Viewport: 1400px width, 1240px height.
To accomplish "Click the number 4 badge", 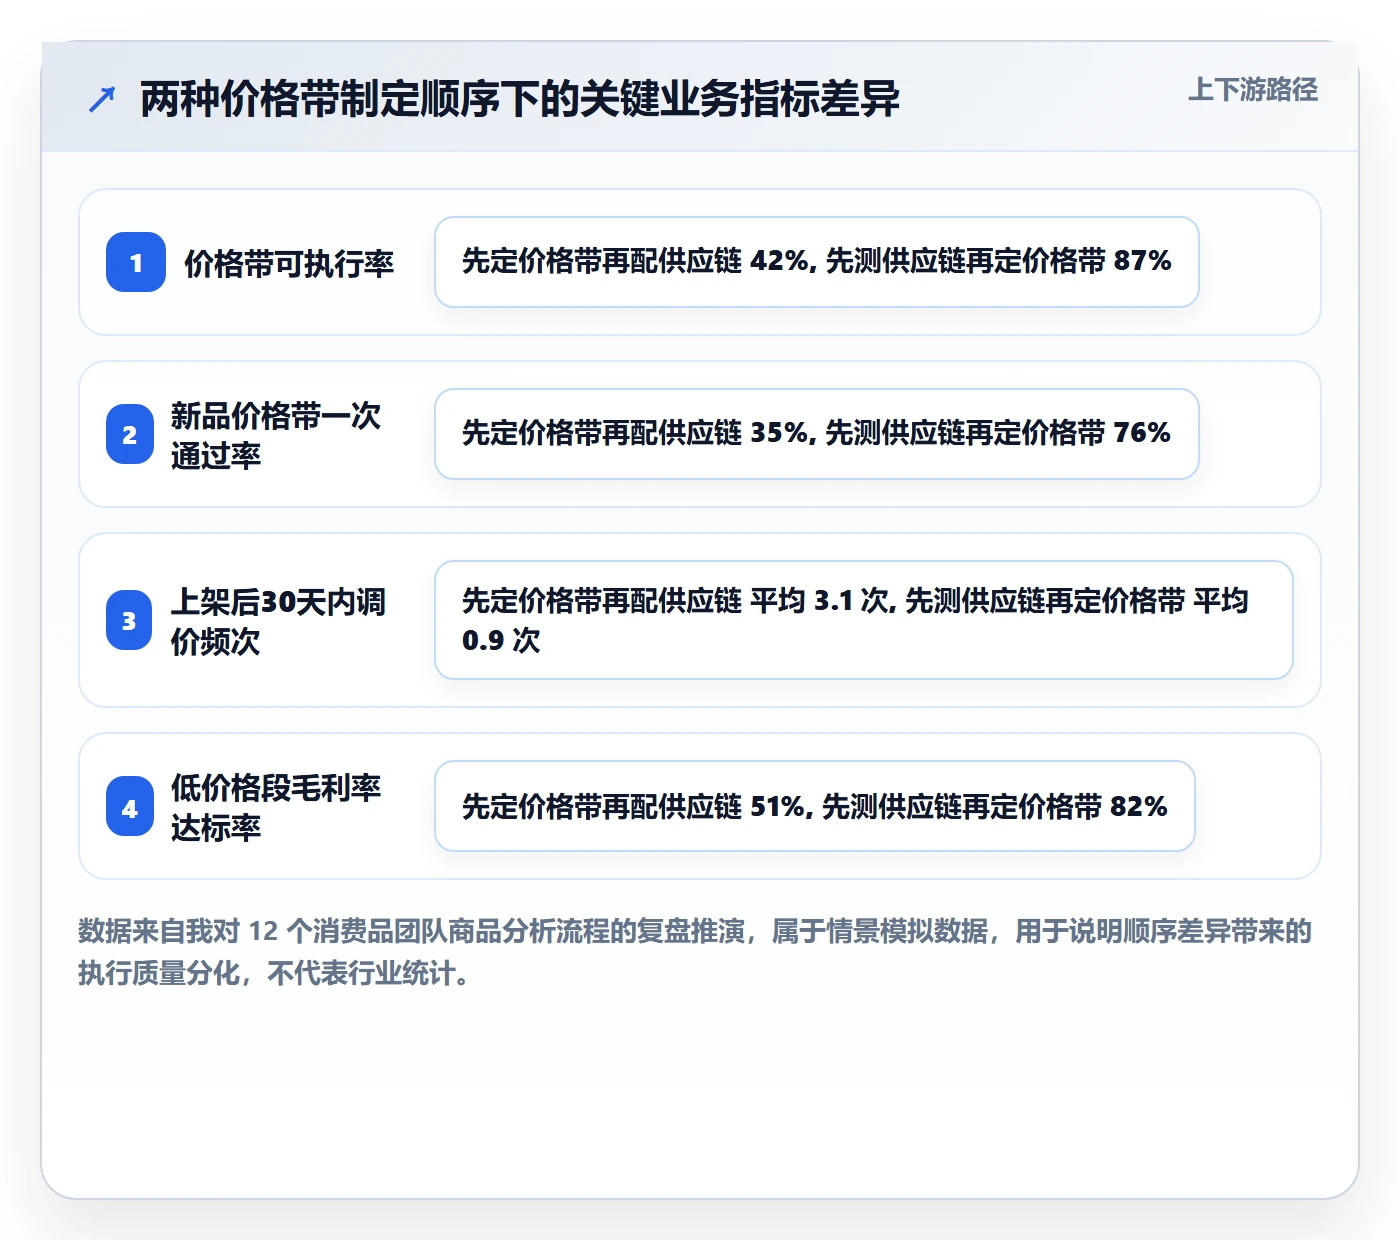I will [130, 806].
